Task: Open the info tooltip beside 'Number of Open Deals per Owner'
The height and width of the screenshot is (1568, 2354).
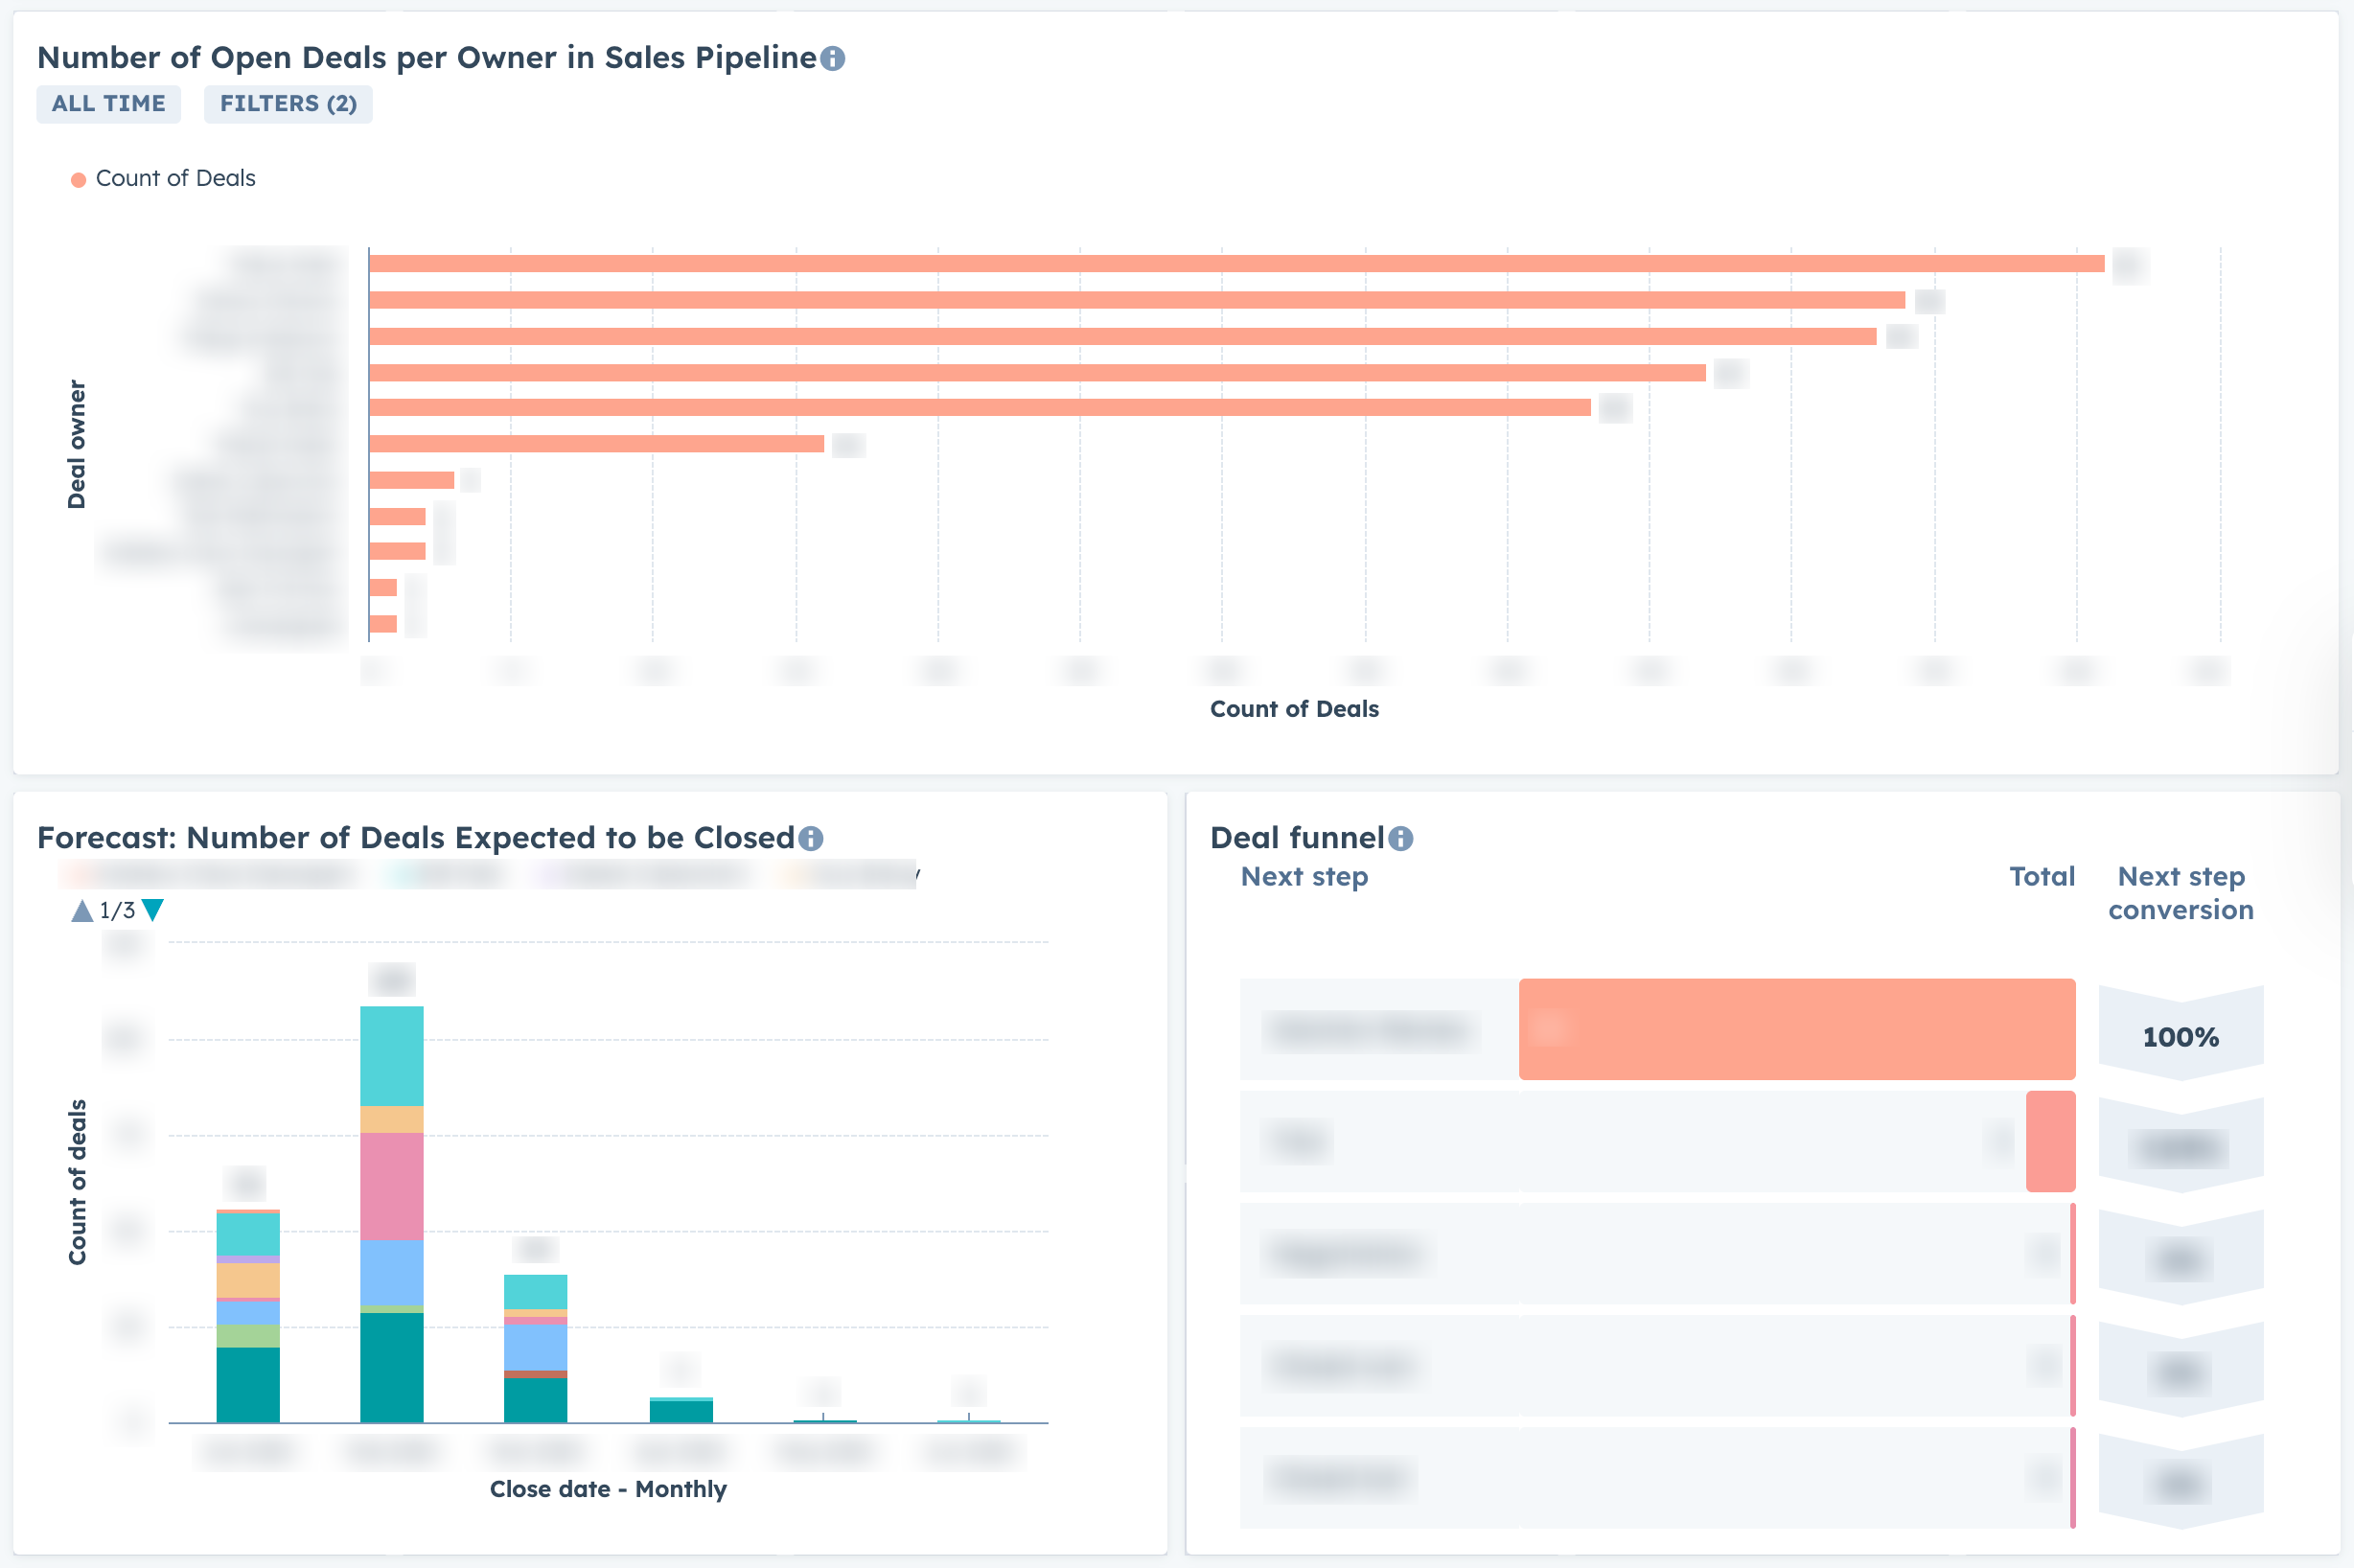Action: point(832,57)
